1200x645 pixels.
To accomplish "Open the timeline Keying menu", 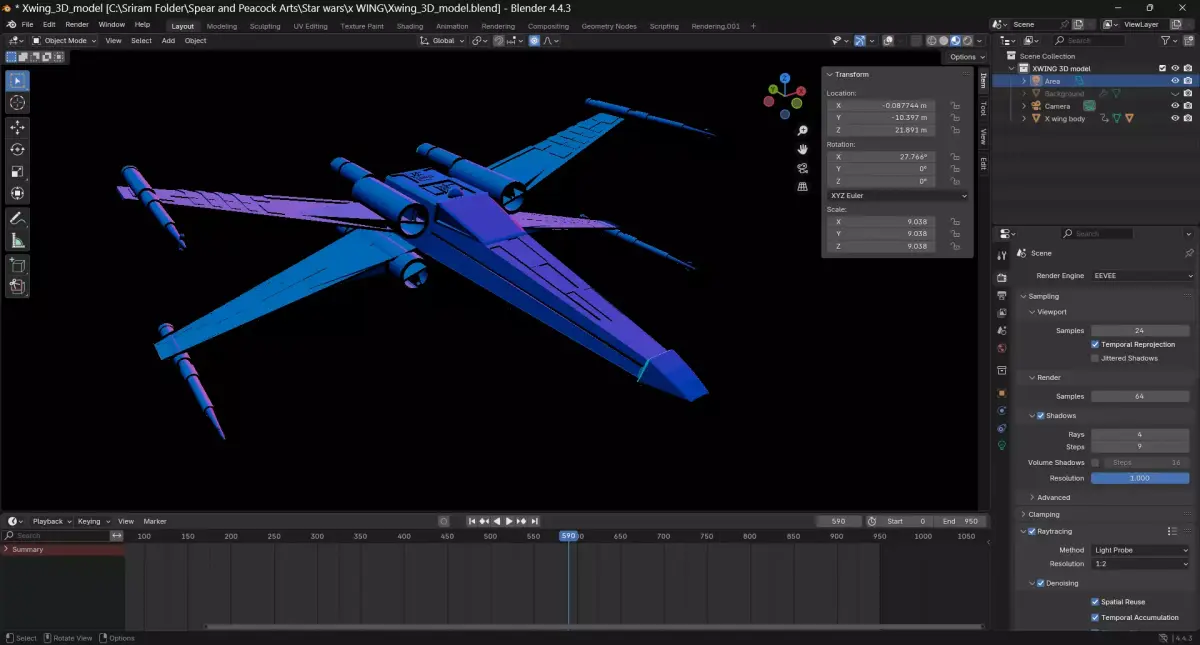I will [x=93, y=521].
